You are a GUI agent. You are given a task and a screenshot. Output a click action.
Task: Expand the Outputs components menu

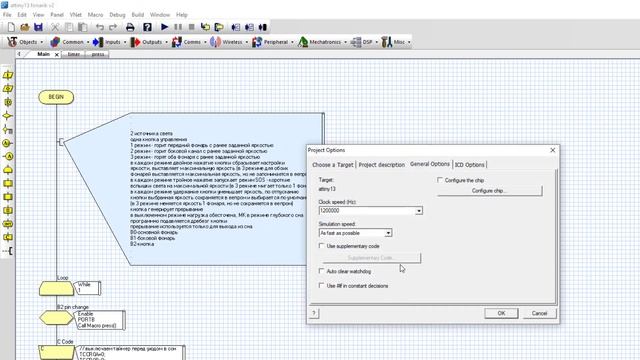[x=149, y=42]
